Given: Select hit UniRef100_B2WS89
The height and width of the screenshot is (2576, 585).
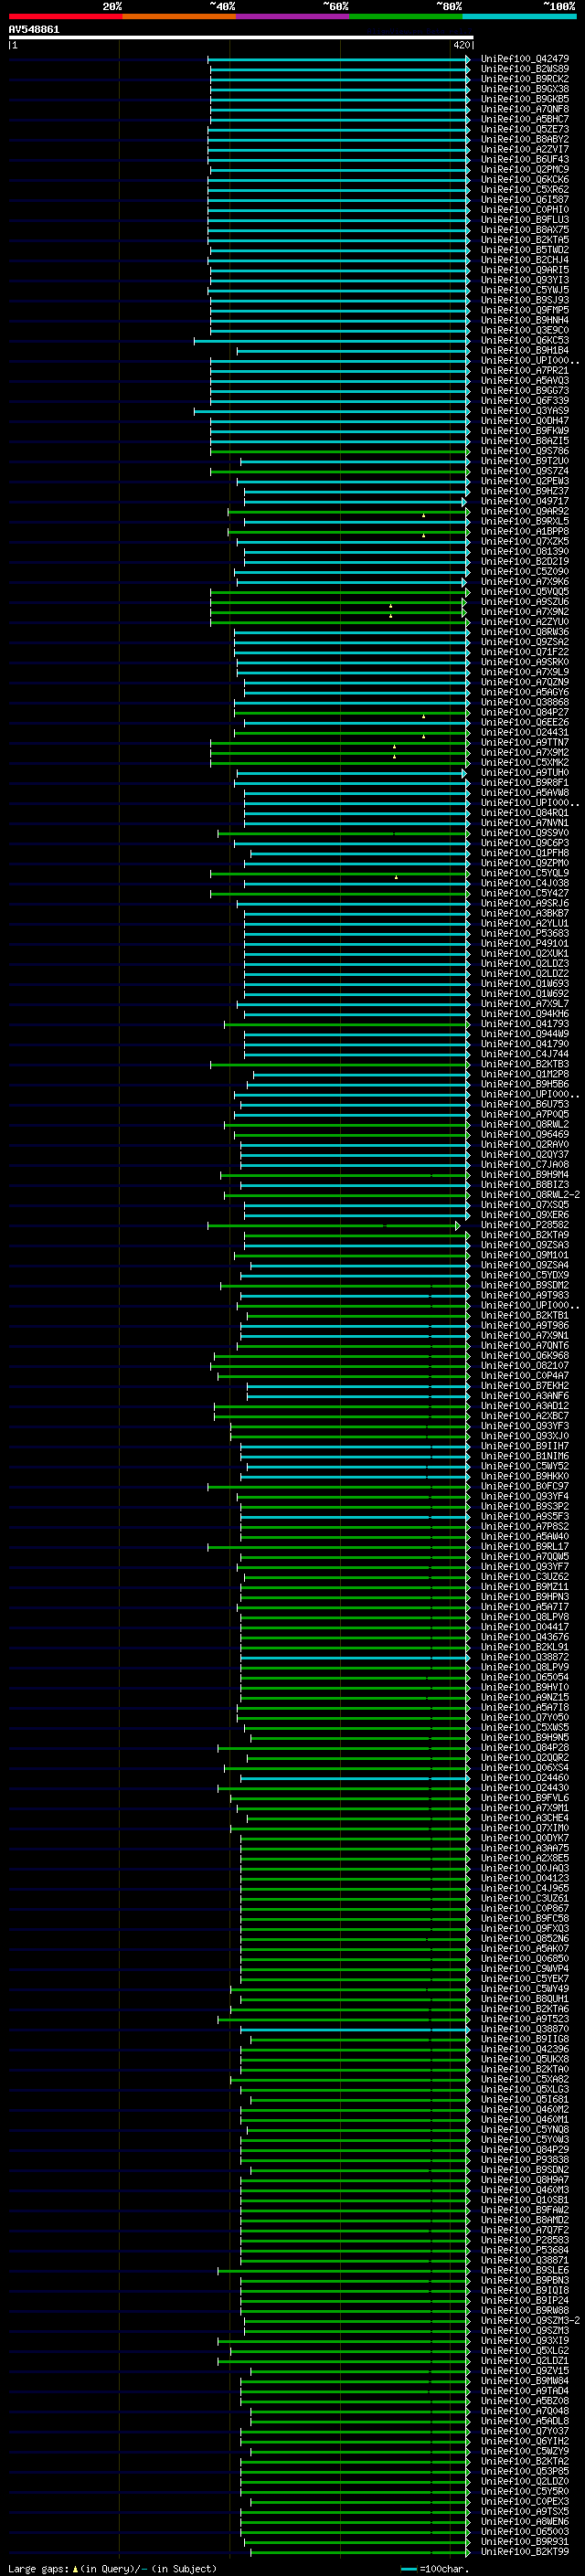Looking at the screenshot, I should [524, 69].
